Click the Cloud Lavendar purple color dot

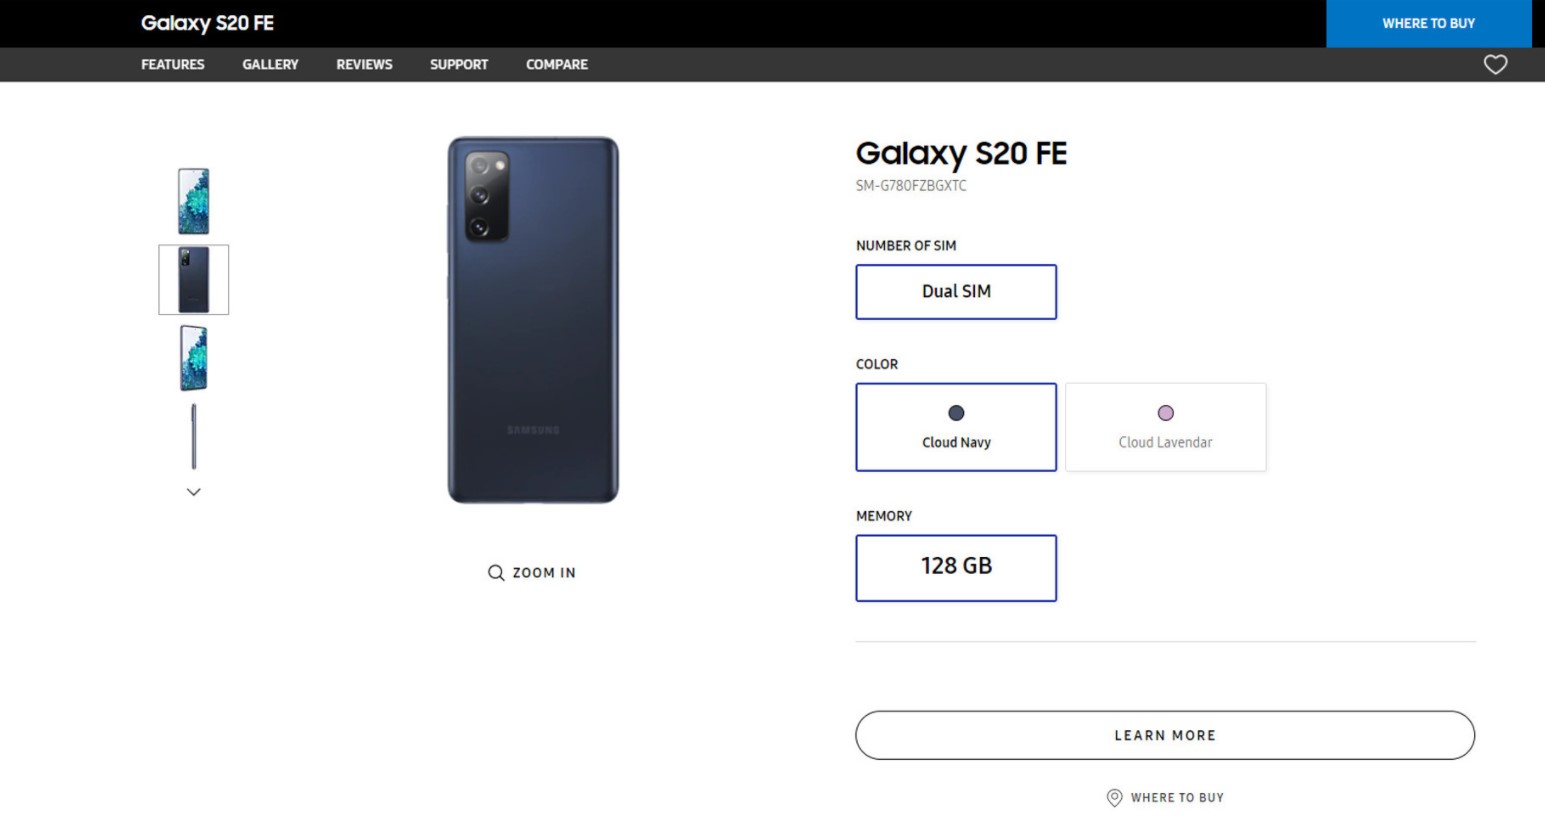[x=1165, y=413]
